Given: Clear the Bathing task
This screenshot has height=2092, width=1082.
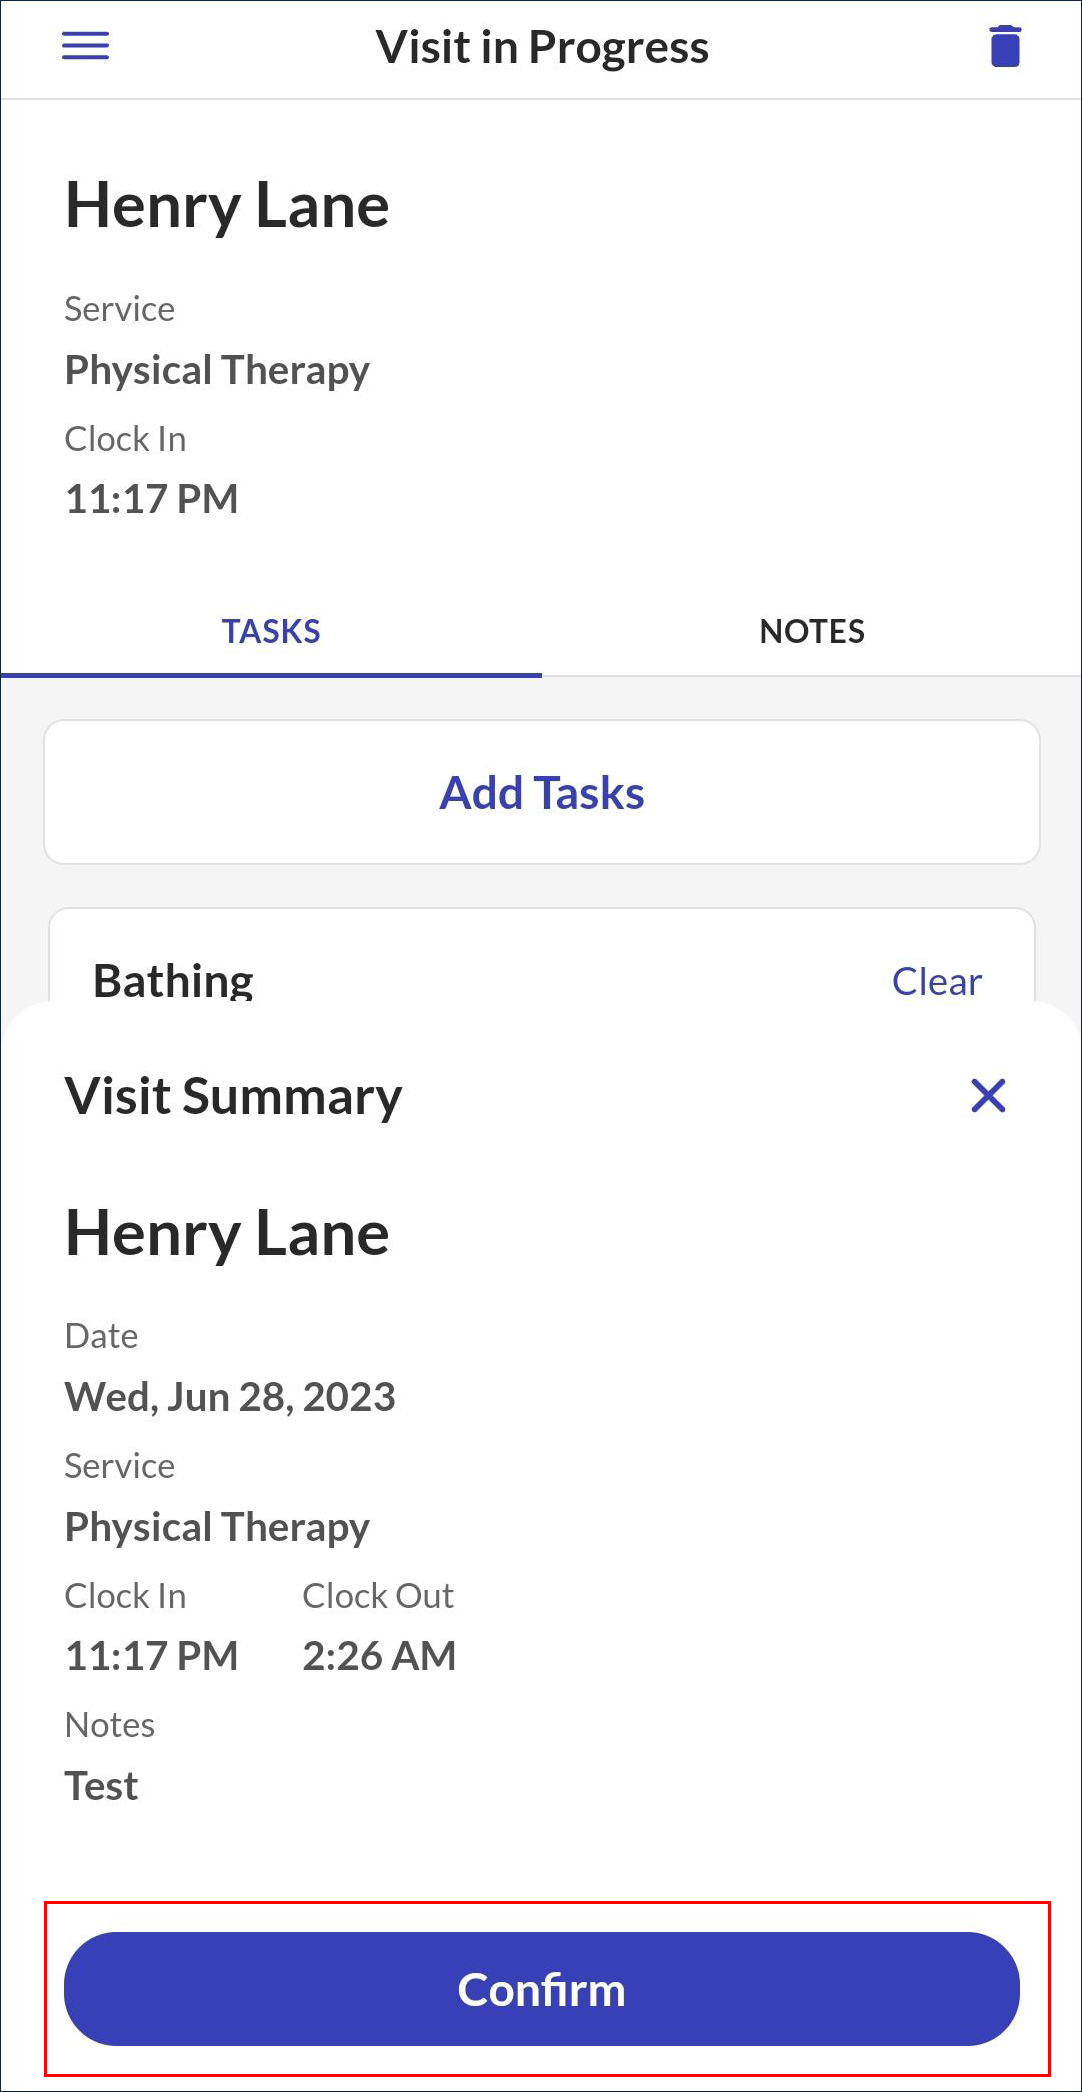Looking at the screenshot, I should click(x=936, y=982).
